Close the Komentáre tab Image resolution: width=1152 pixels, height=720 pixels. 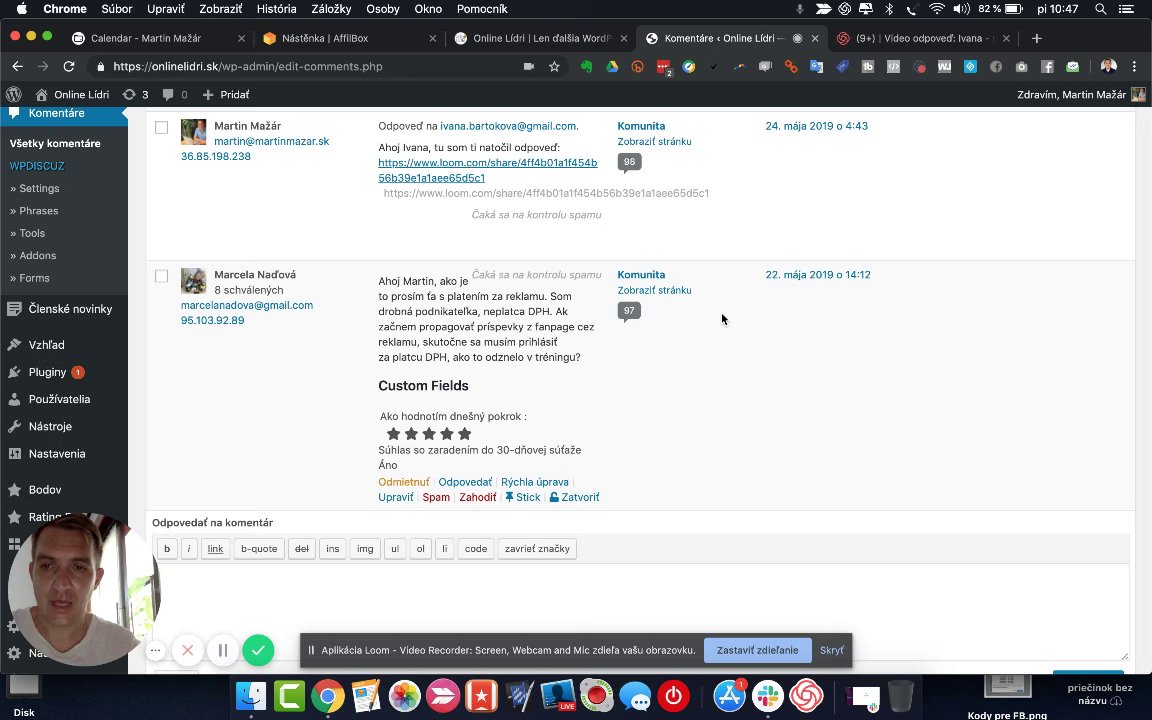coord(815,38)
